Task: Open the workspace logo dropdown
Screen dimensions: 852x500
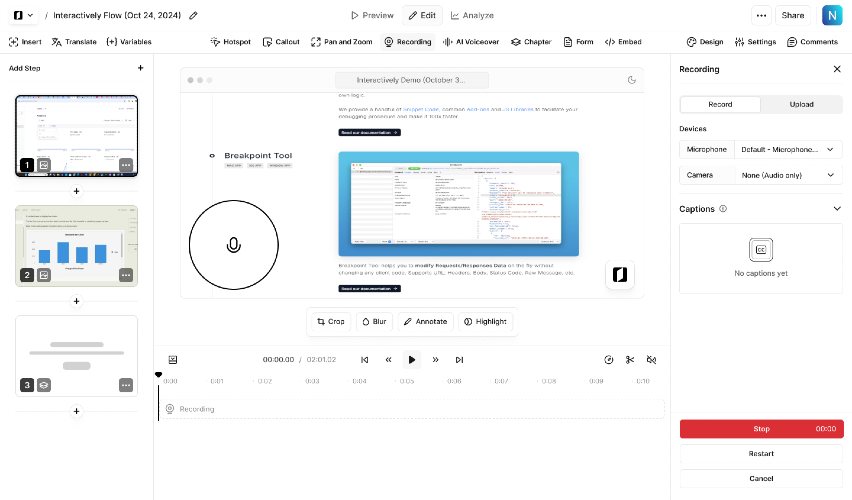Action: (23, 15)
